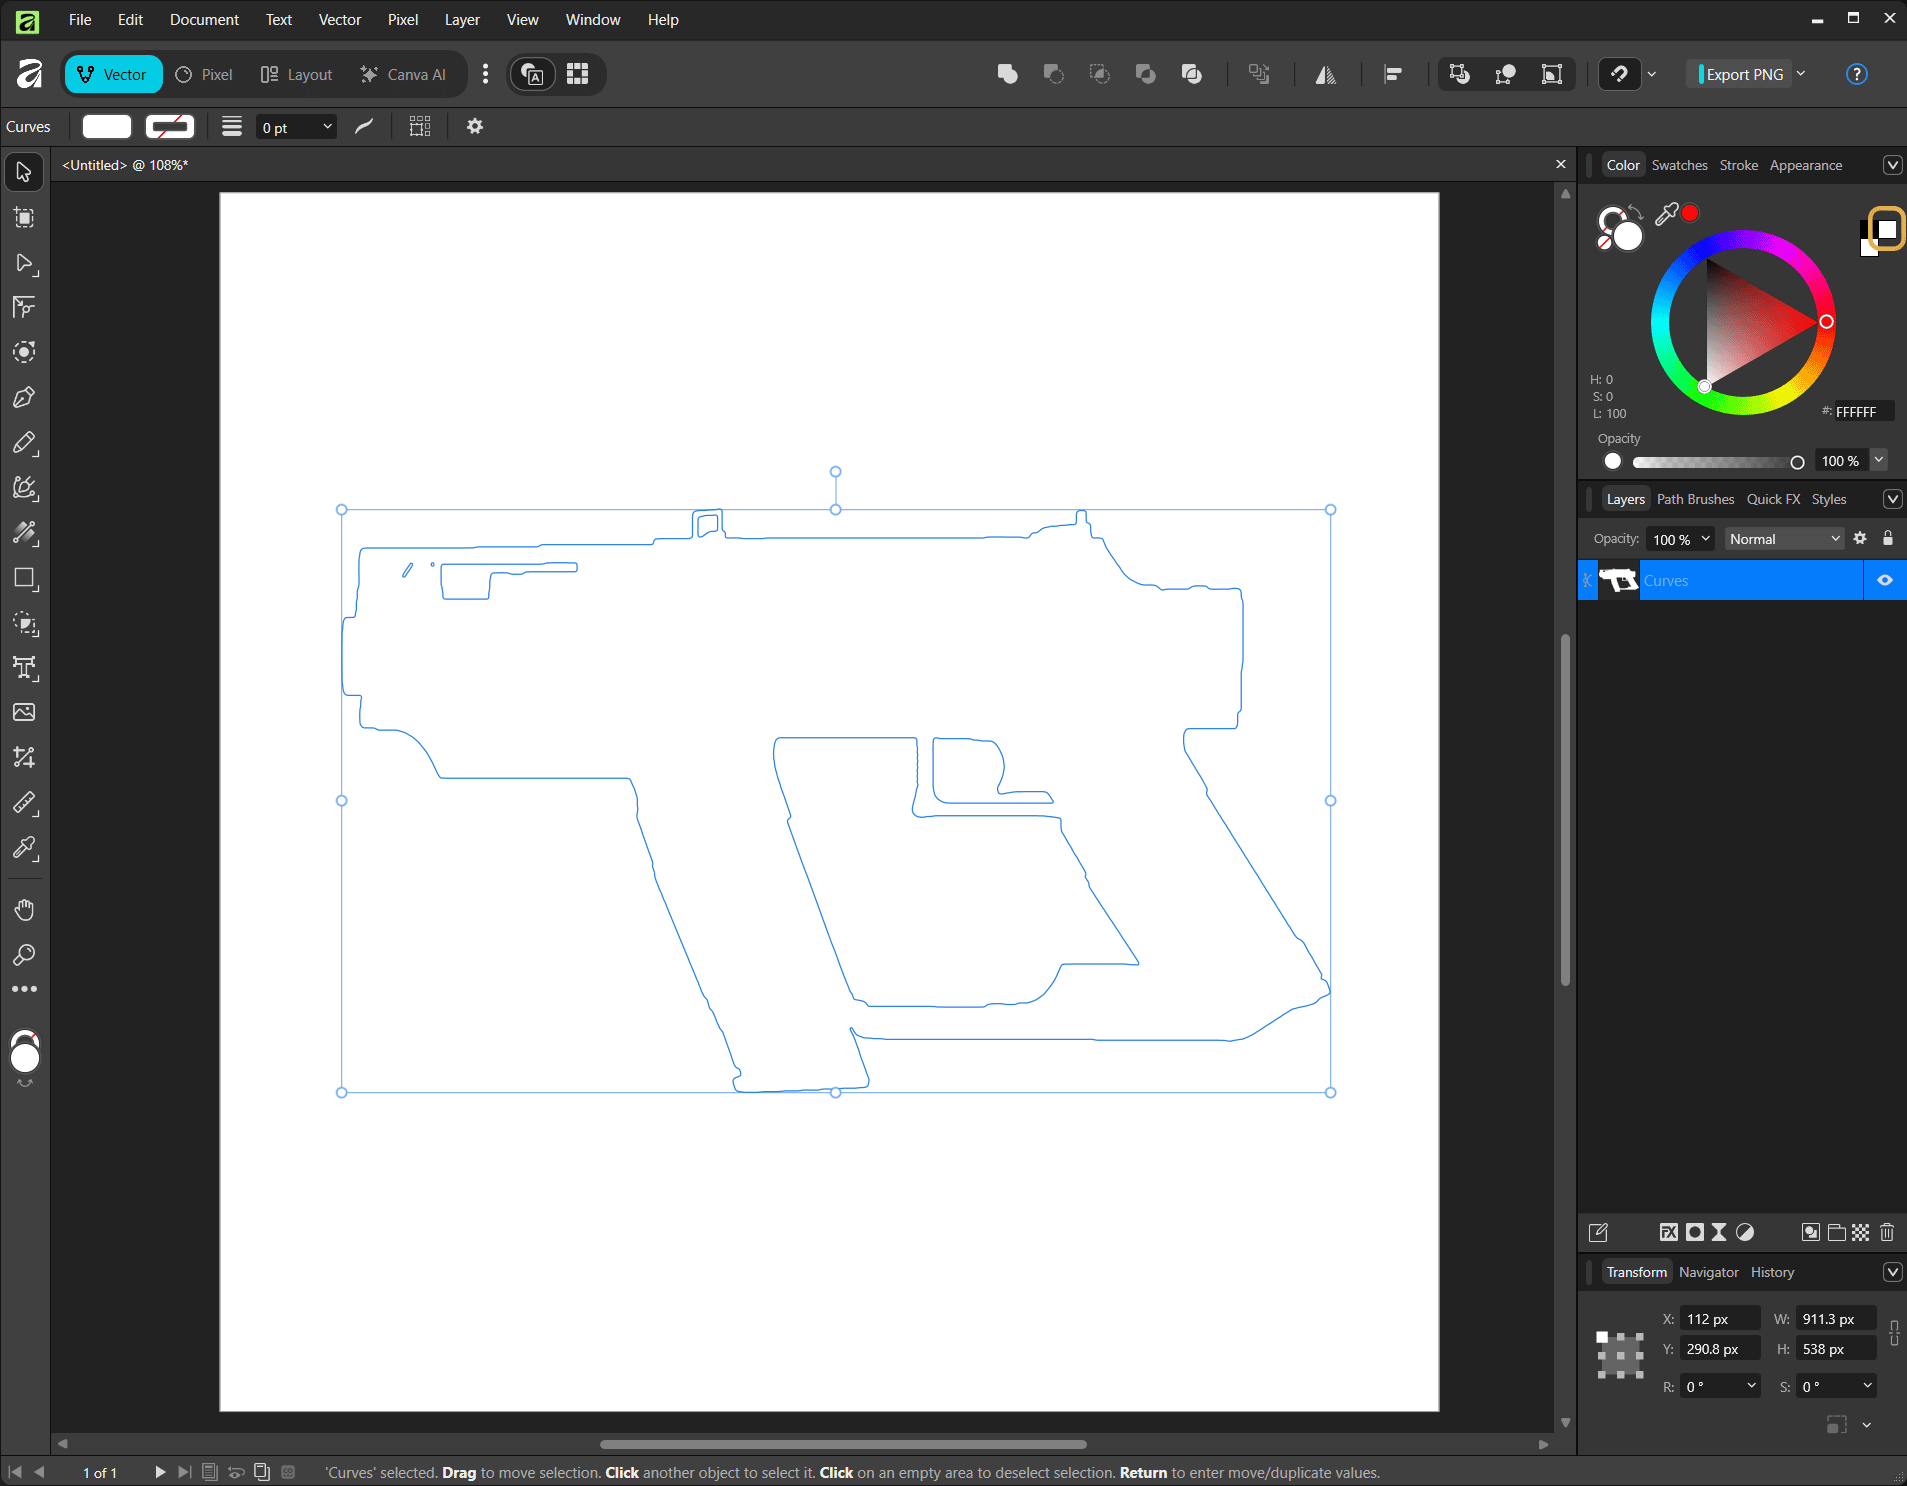Image resolution: width=1907 pixels, height=1486 pixels.
Task: Toggle width-height aspect ratio link
Action: point(1894,1333)
